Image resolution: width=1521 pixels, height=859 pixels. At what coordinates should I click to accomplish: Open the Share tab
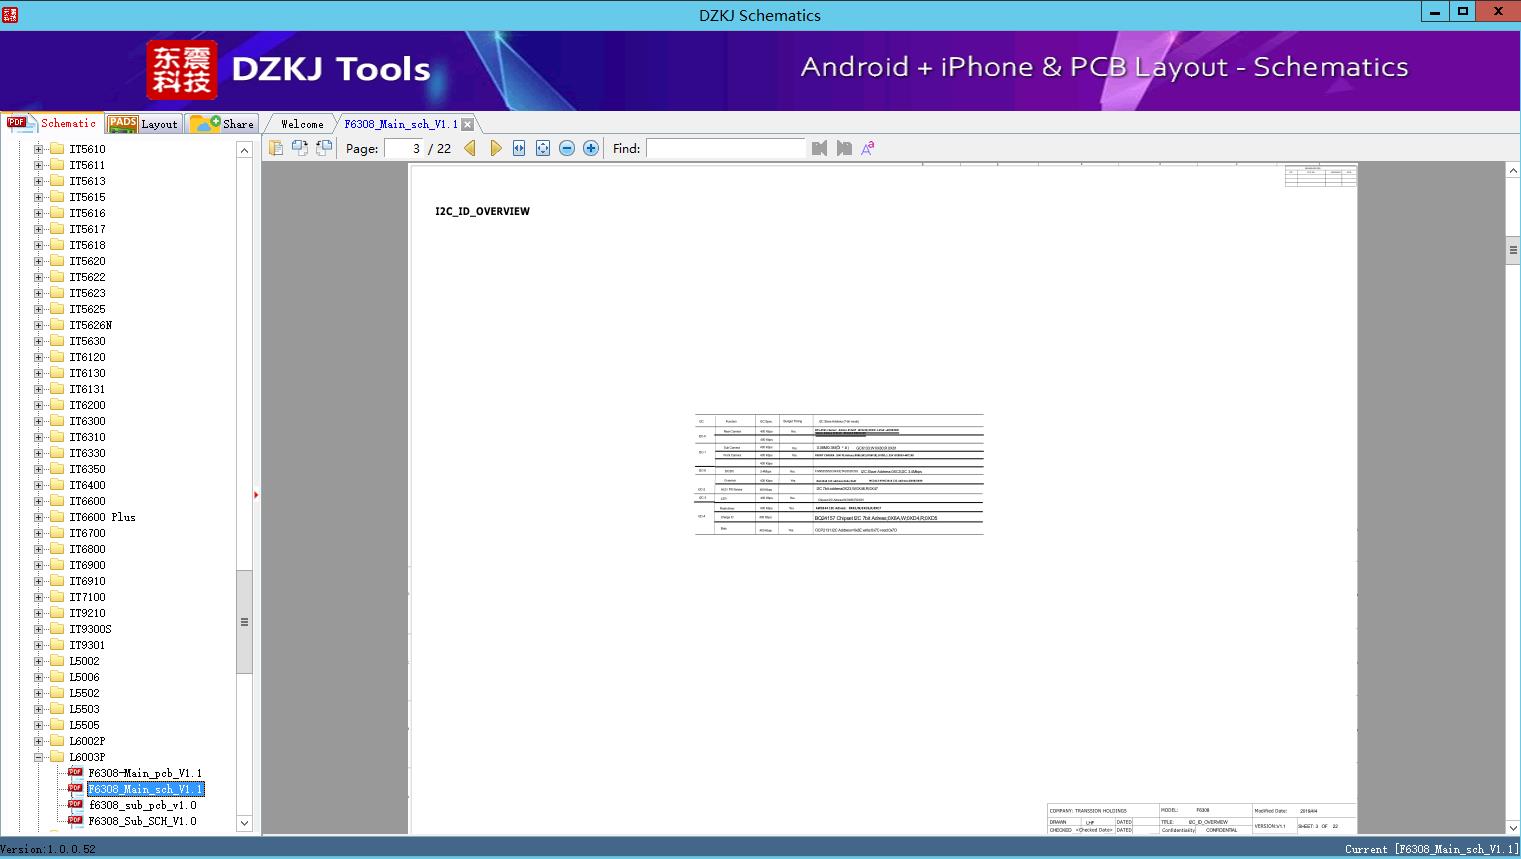point(222,124)
